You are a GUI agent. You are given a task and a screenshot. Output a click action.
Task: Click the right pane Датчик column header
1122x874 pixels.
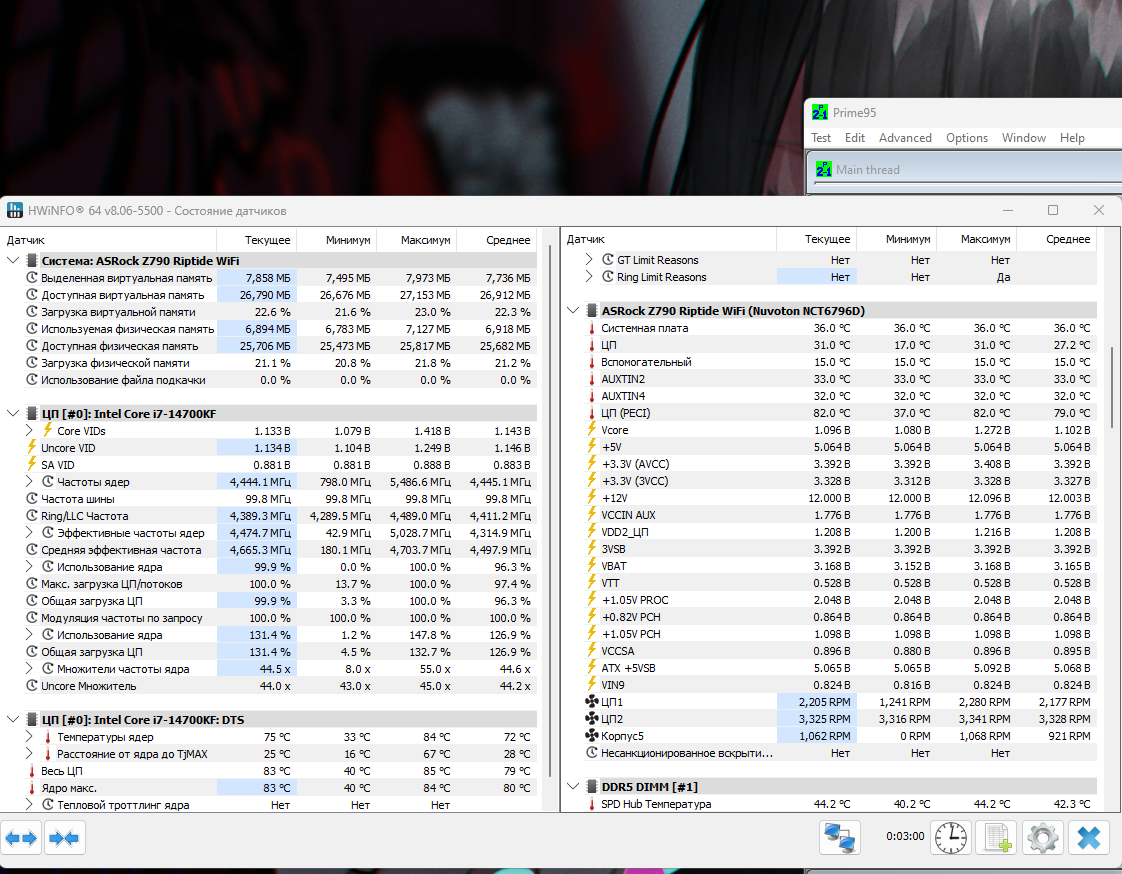tap(668, 239)
